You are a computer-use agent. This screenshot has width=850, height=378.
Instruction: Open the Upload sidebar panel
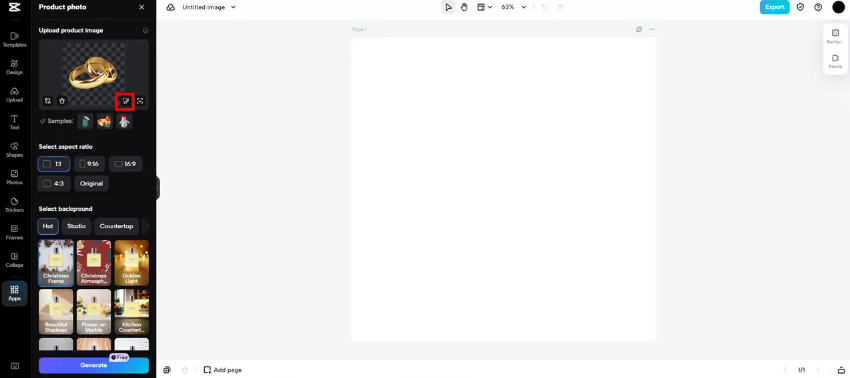pos(15,95)
